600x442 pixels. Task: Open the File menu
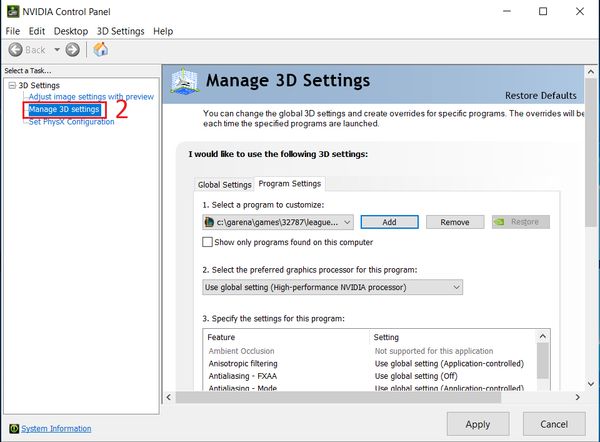point(13,31)
